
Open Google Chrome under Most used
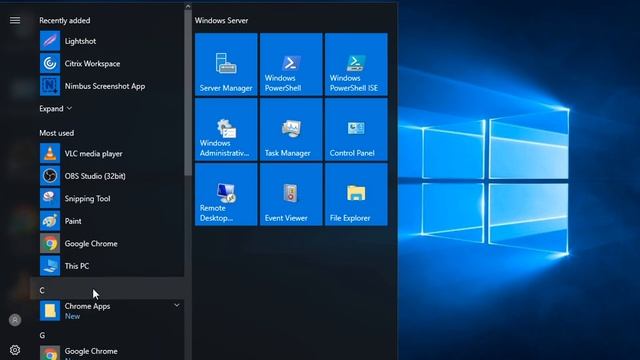click(107, 243)
